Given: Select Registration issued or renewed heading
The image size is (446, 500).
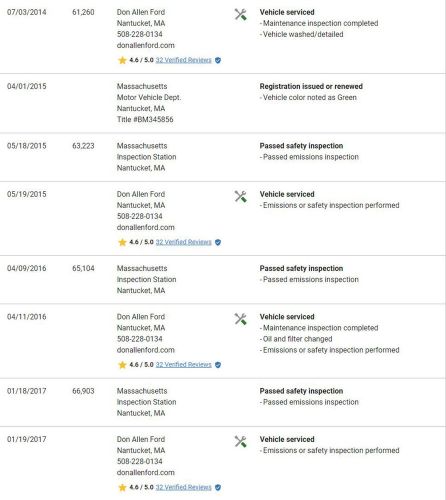Looking at the screenshot, I should point(311,86).
